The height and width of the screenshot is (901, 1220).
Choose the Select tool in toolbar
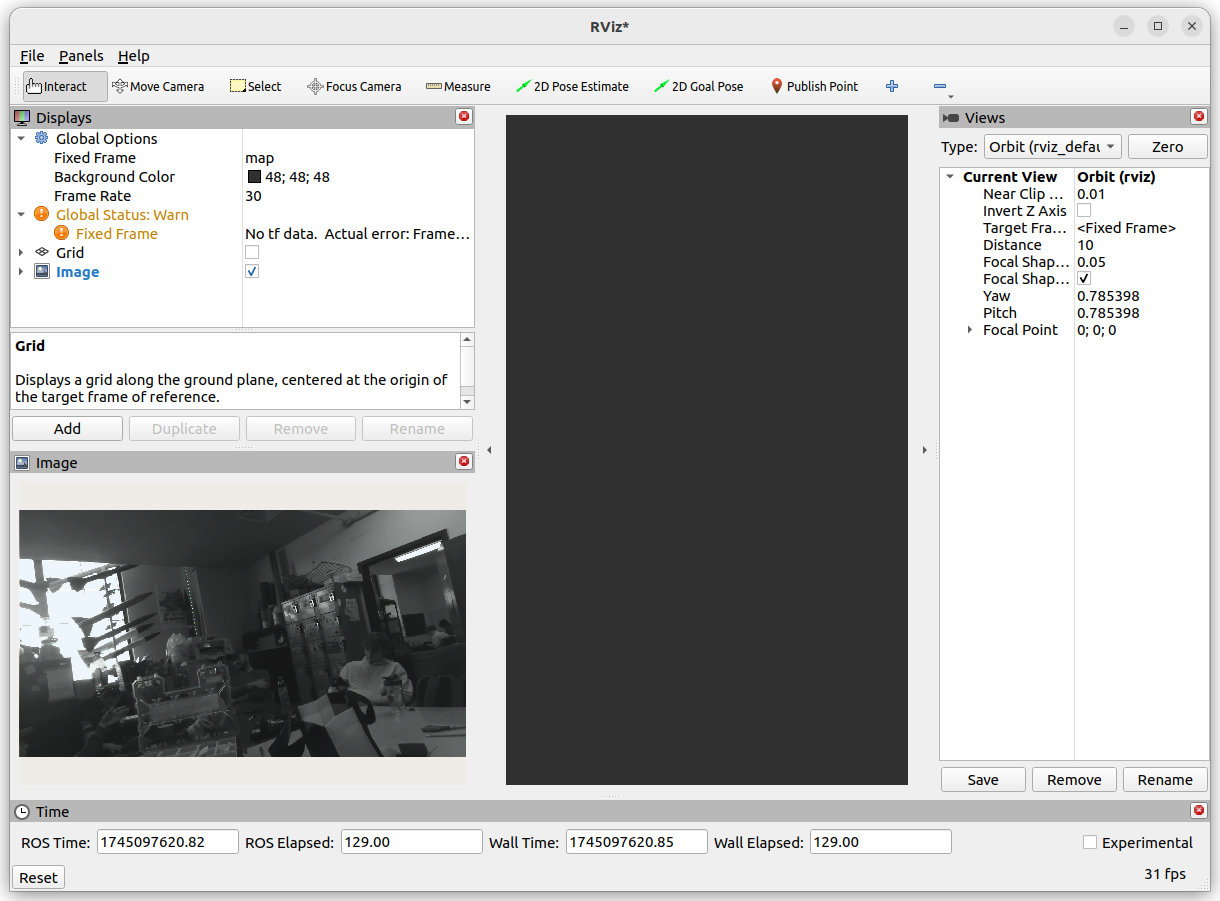tap(255, 86)
